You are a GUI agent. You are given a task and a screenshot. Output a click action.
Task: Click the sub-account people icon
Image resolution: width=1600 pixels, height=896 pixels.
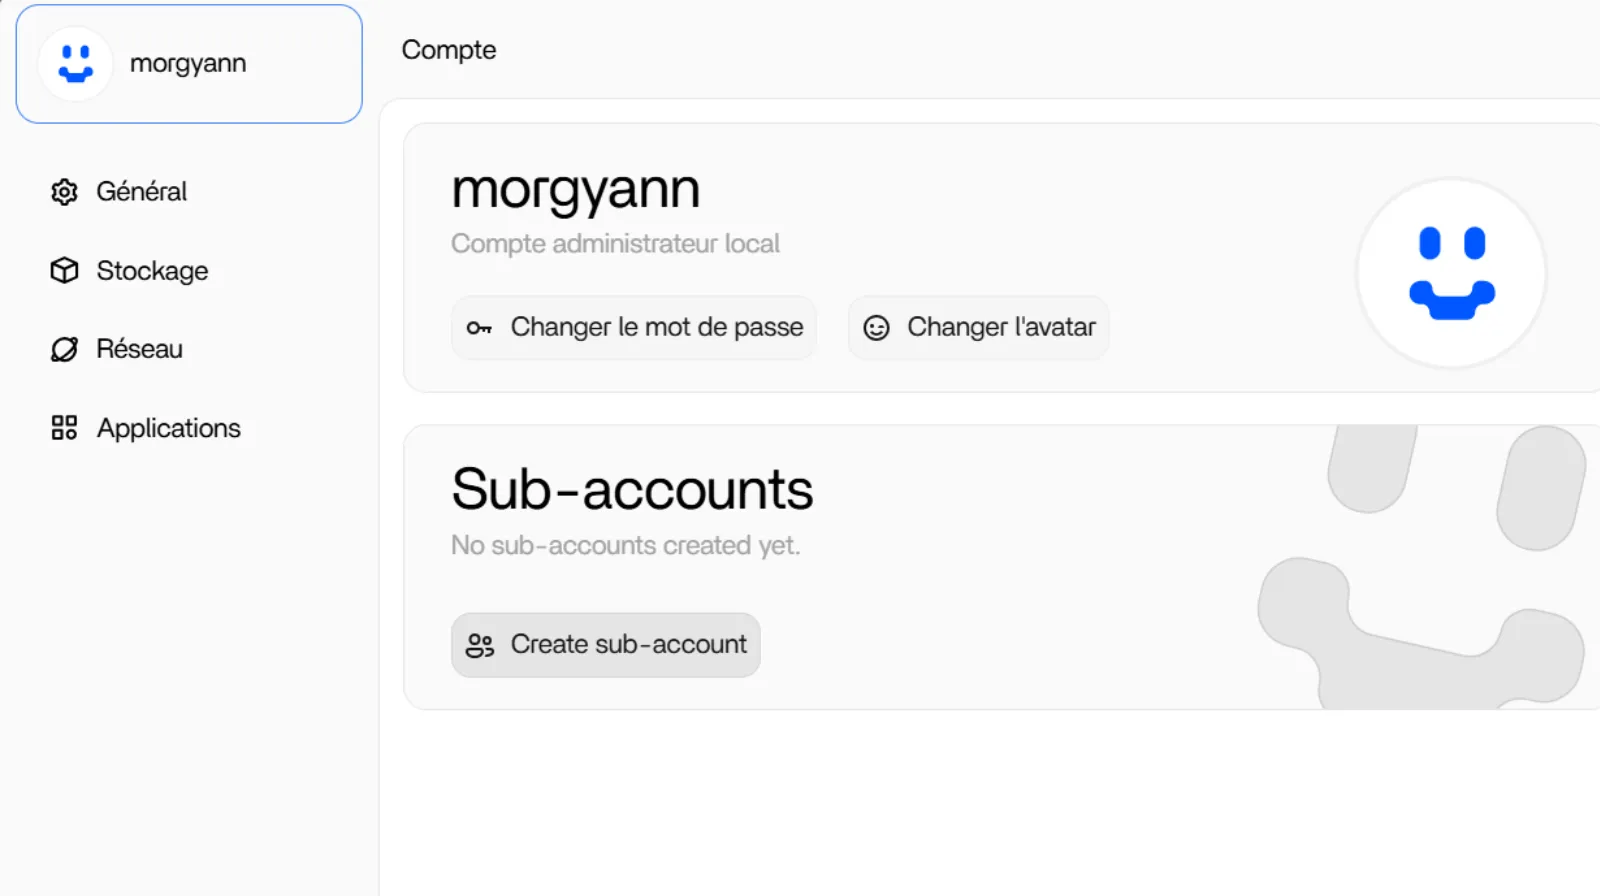coord(480,645)
